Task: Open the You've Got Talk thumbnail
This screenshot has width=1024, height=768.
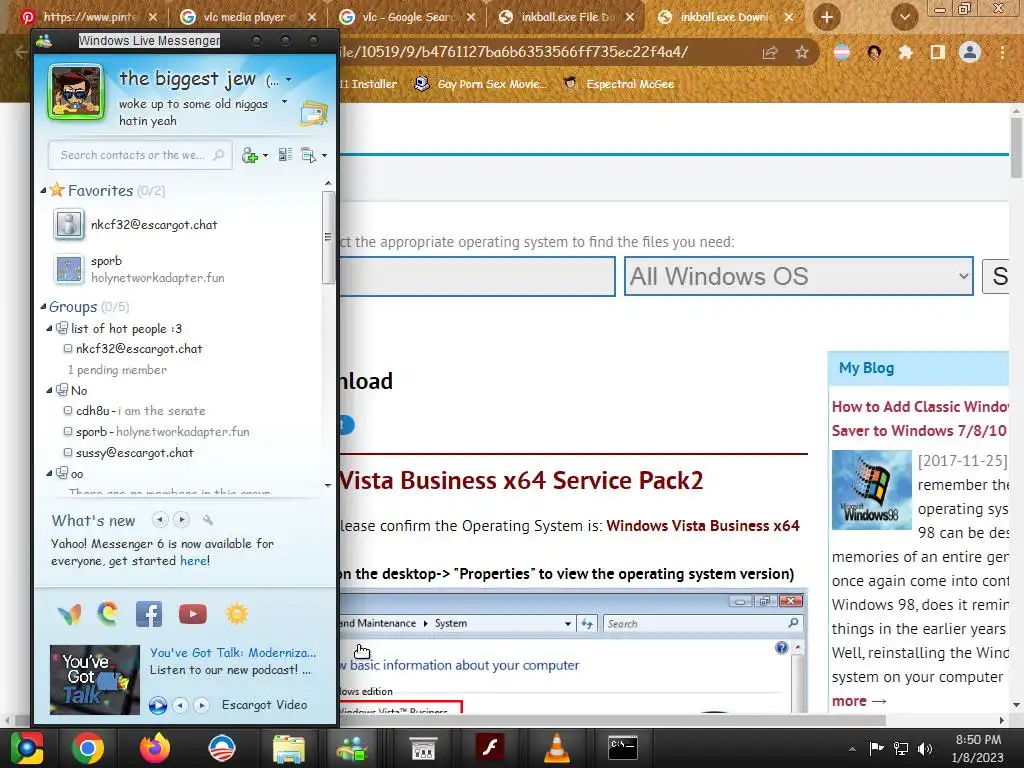Action: 95,680
